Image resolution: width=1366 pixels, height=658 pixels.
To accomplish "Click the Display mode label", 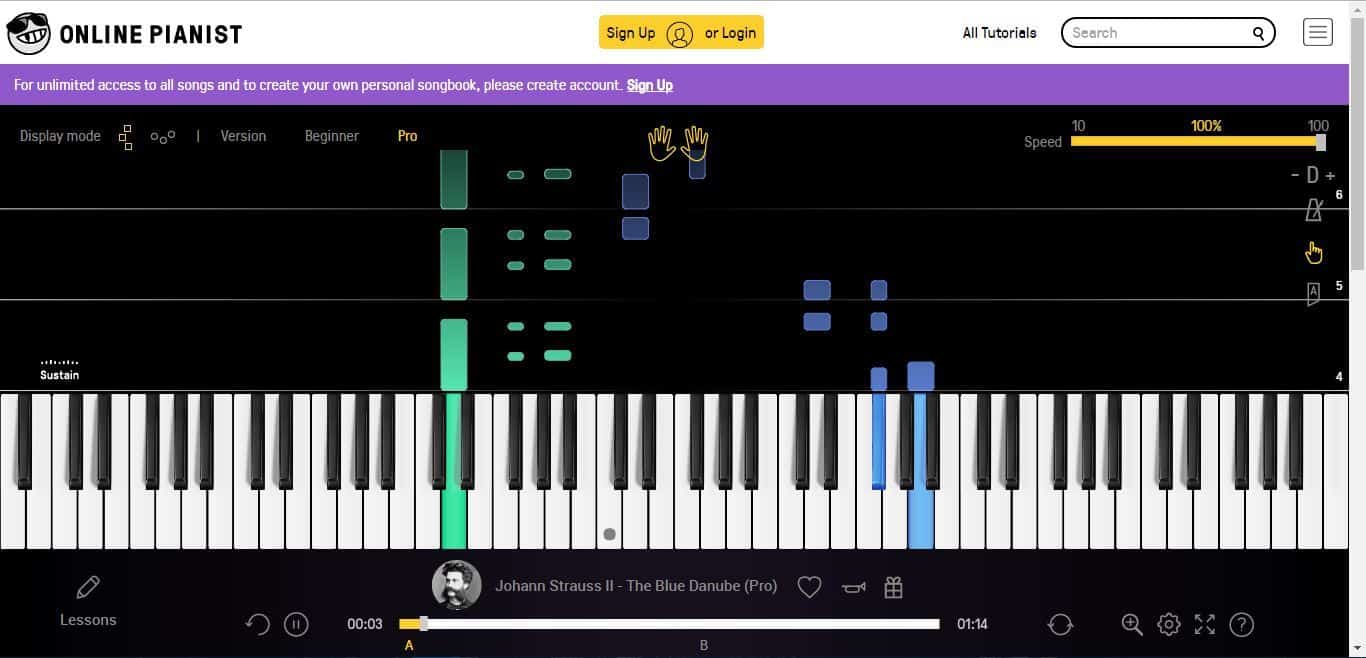I will point(60,136).
